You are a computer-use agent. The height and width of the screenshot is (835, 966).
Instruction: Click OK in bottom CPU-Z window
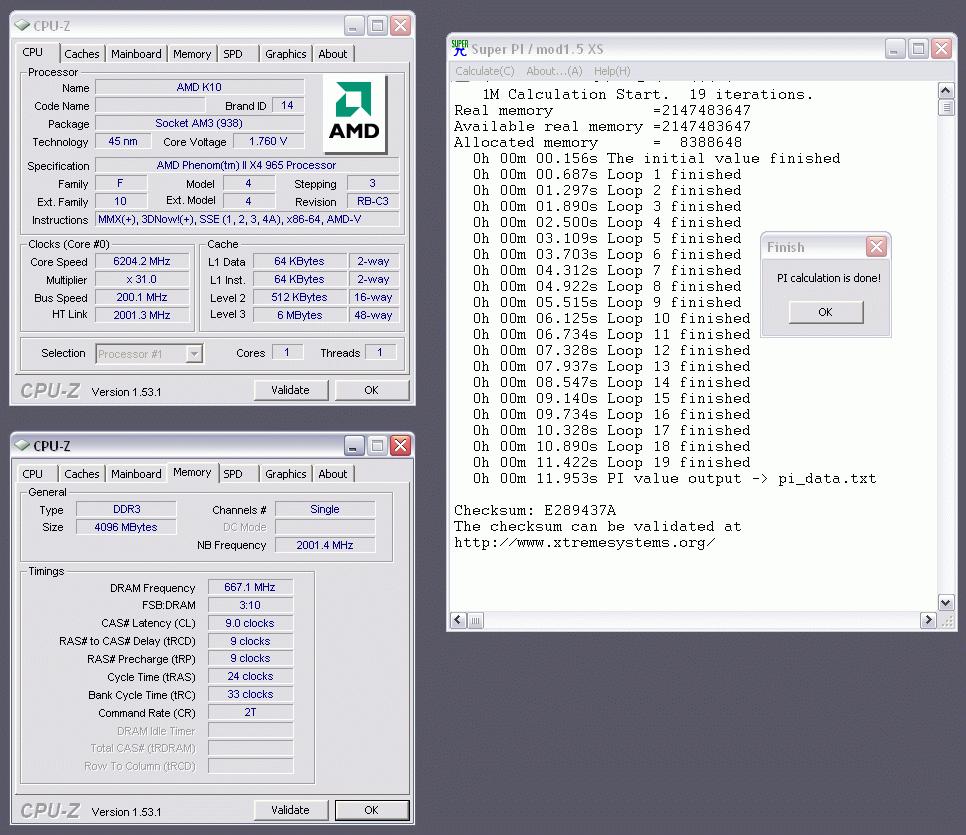click(x=371, y=810)
